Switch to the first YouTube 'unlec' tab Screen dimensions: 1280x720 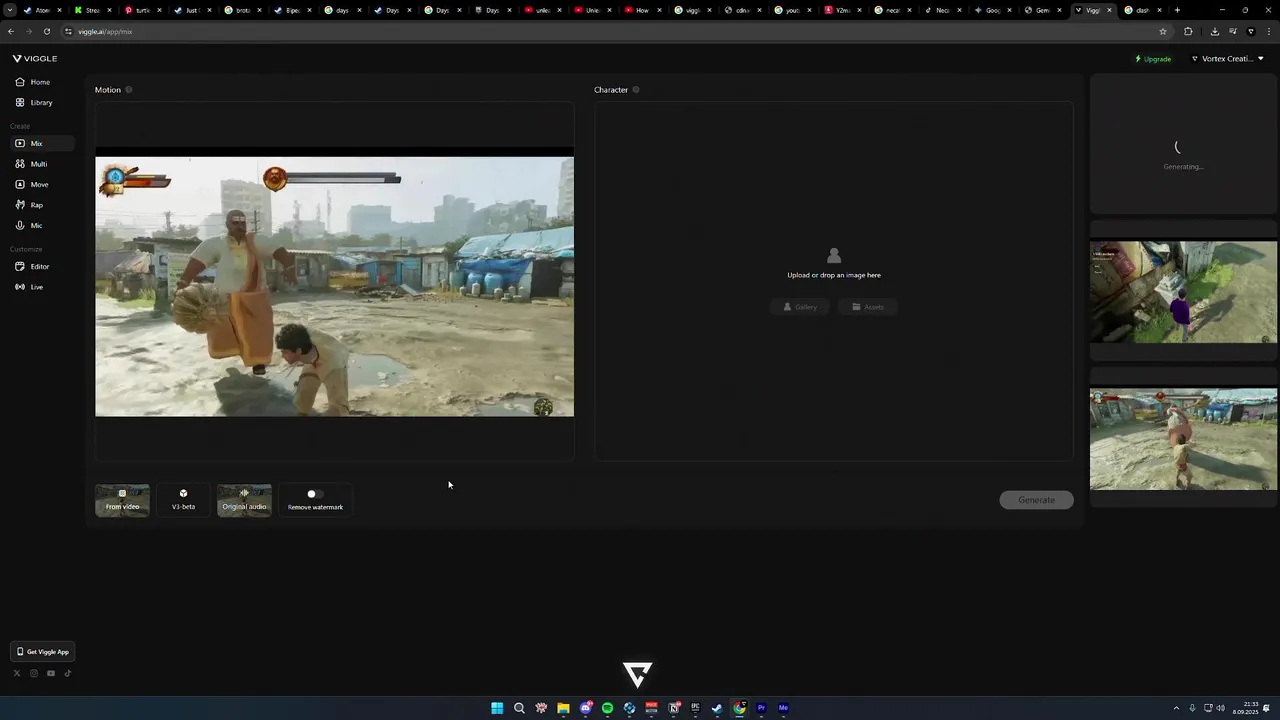544,10
